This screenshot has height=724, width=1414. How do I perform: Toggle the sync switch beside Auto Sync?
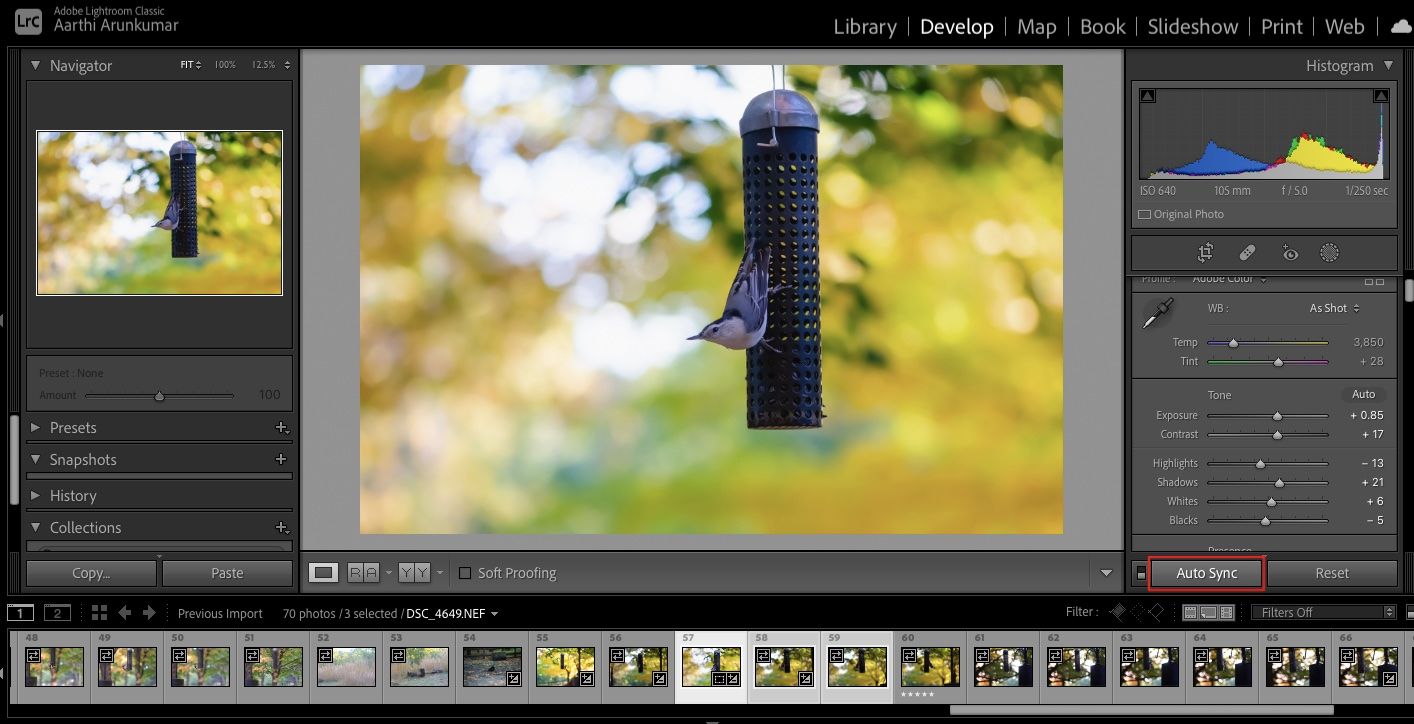[x=1141, y=572]
